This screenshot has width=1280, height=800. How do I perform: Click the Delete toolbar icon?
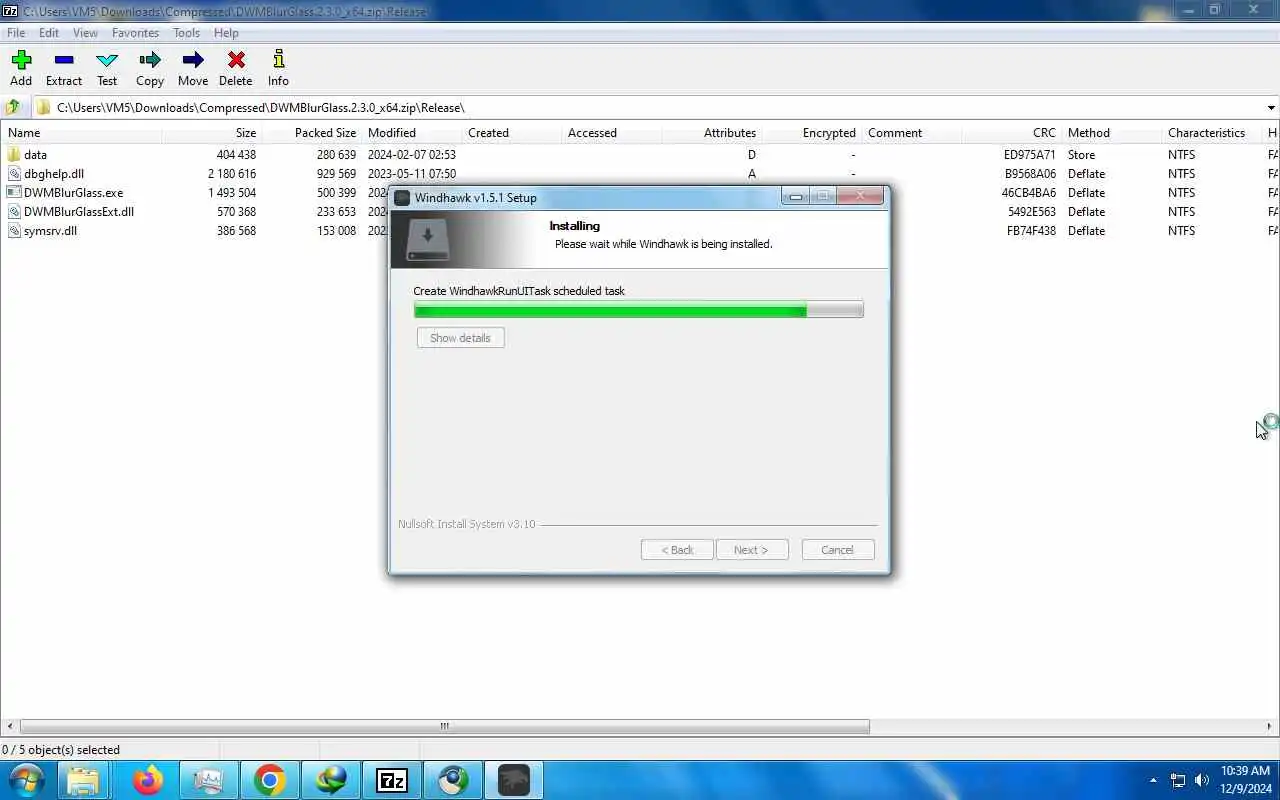tap(236, 69)
